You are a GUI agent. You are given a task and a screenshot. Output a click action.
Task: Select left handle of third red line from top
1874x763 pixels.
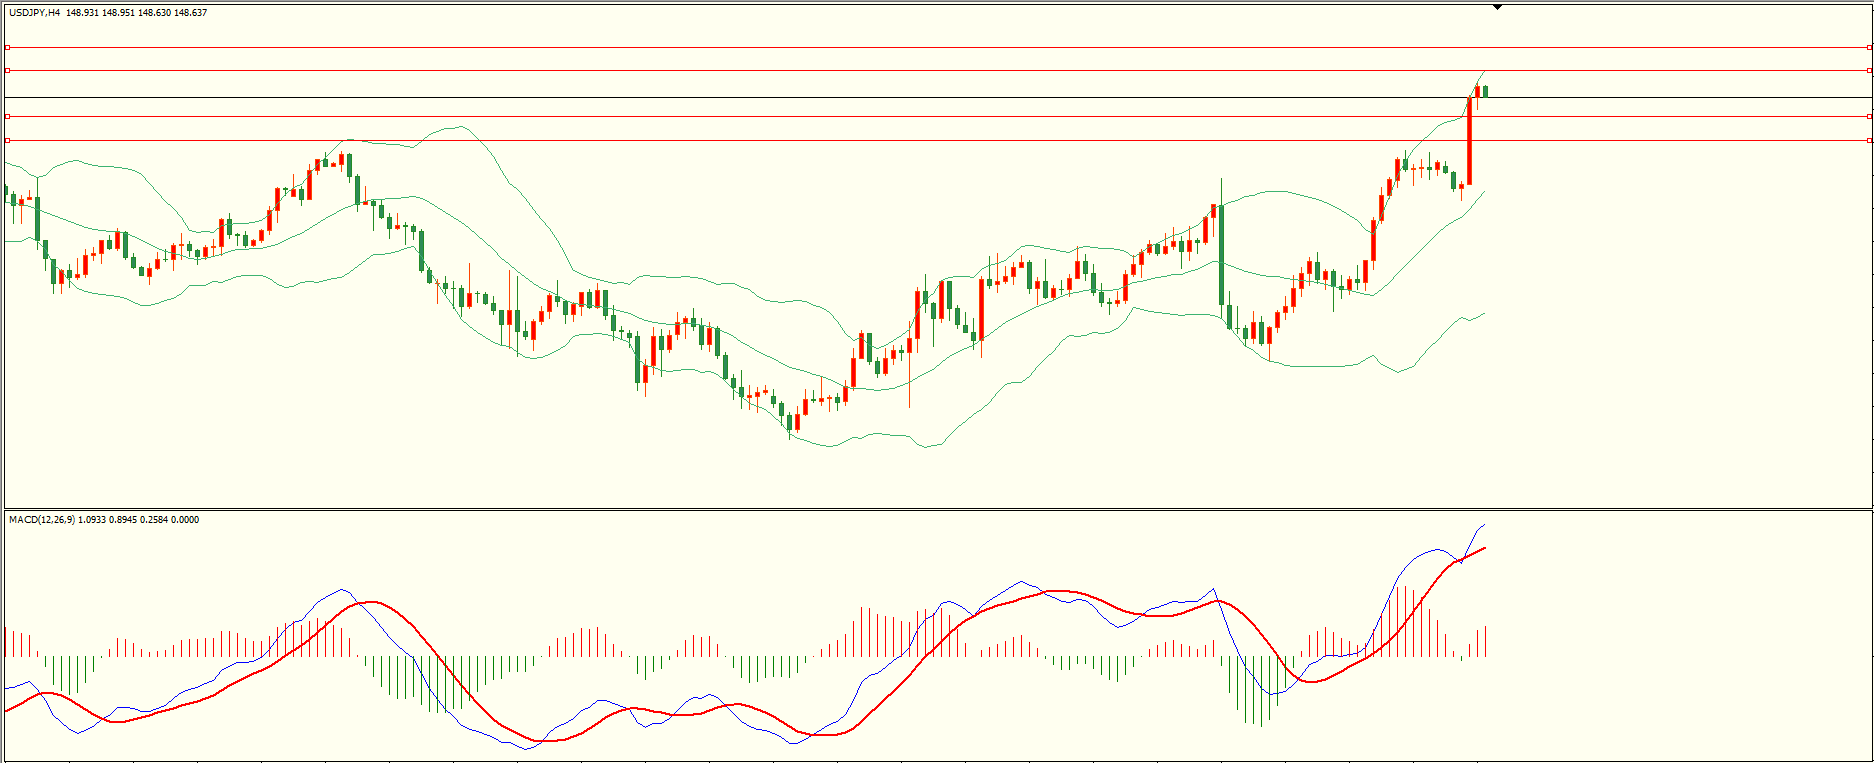7,116
